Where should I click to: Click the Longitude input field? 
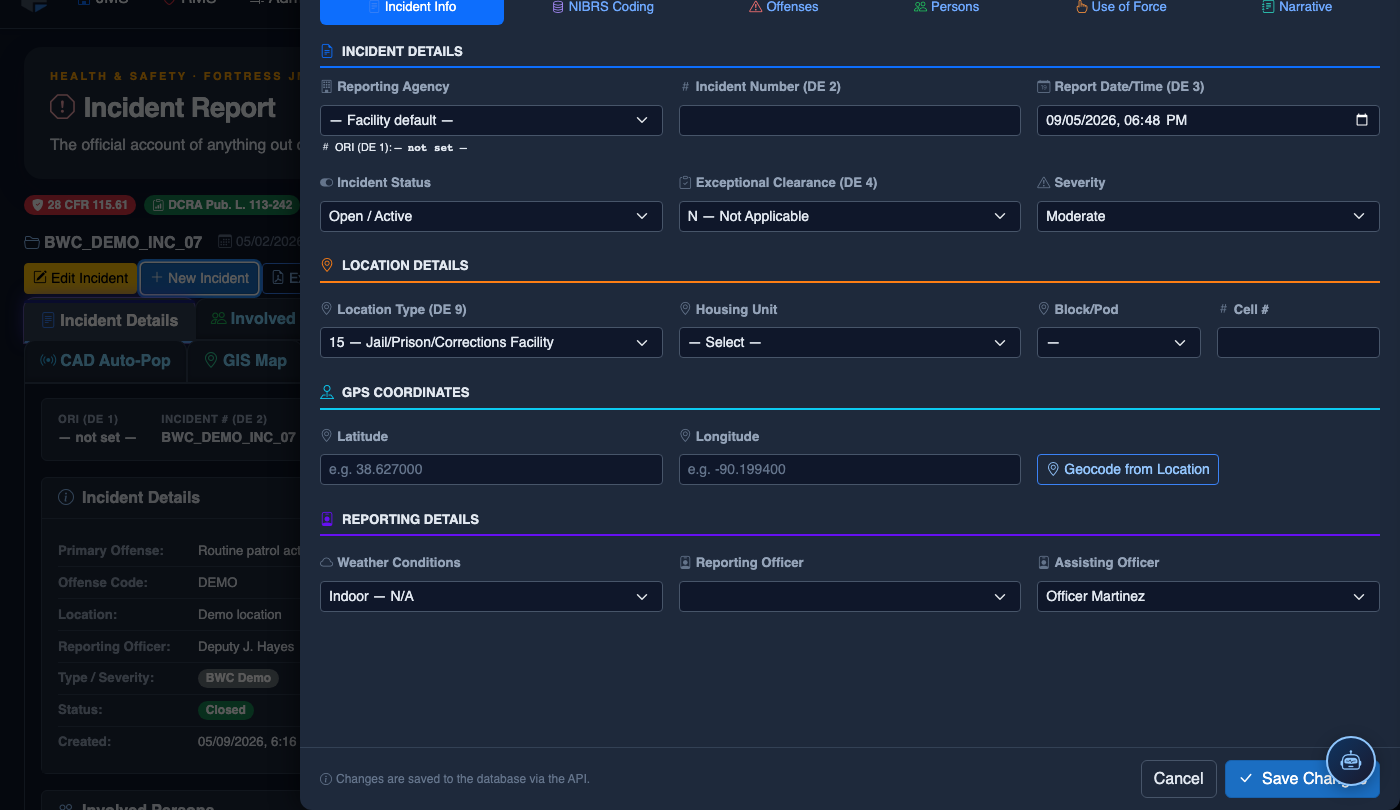(850, 470)
